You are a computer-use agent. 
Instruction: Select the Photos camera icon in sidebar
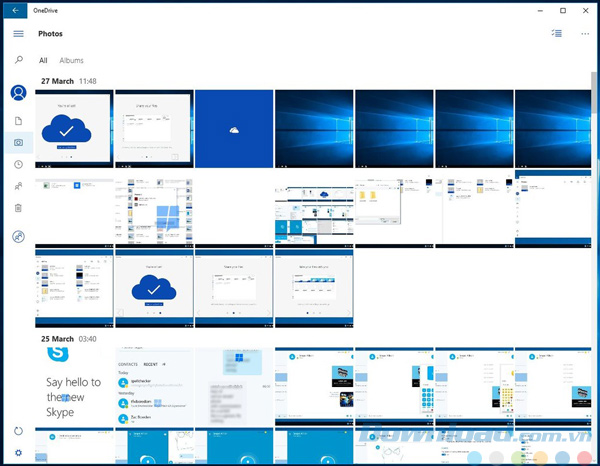[x=18, y=143]
